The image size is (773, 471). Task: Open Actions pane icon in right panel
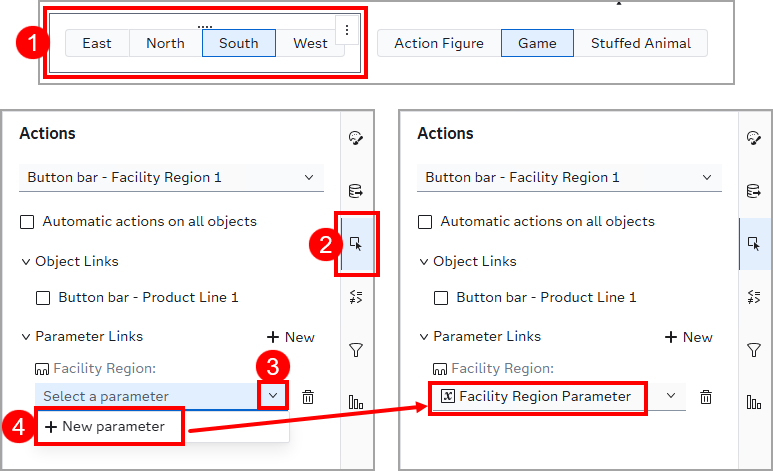(x=754, y=244)
